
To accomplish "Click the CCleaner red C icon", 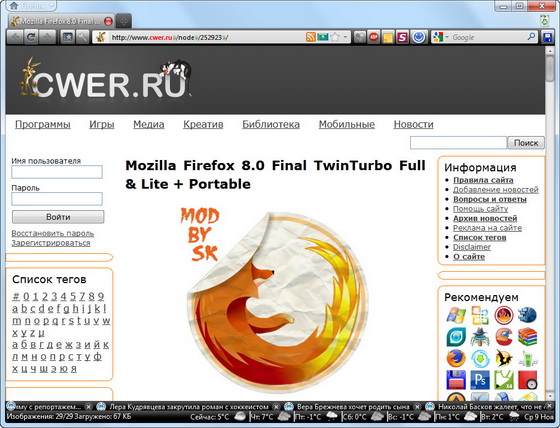I will coord(504,337).
